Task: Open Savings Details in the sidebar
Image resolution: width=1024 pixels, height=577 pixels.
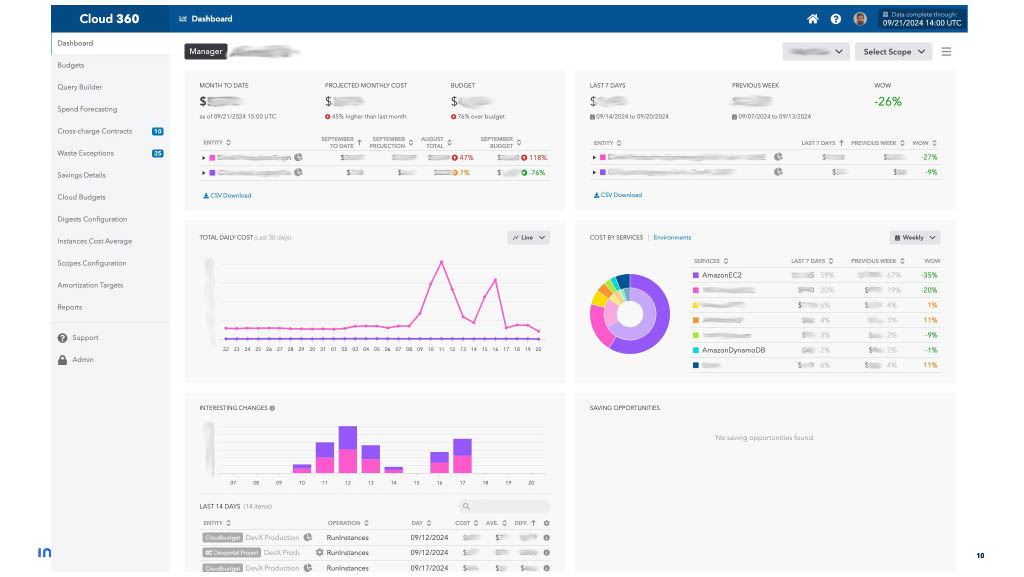Action: (81, 175)
